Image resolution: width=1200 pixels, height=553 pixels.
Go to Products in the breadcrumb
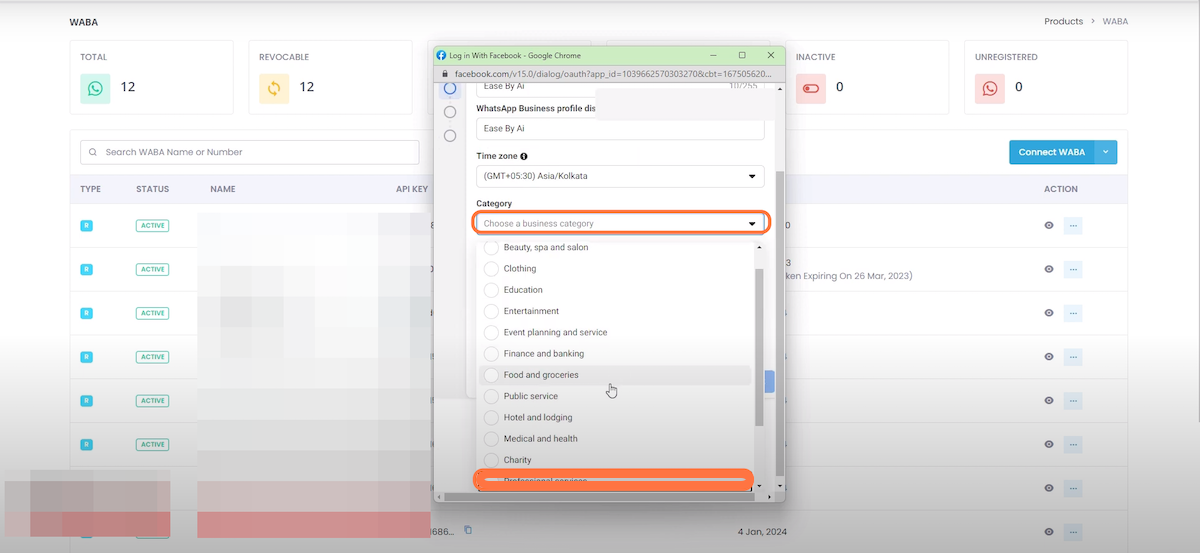(1063, 21)
